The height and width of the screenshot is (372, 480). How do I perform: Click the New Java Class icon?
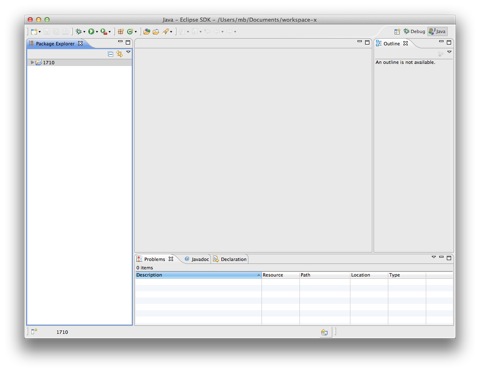(x=130, y=31)
